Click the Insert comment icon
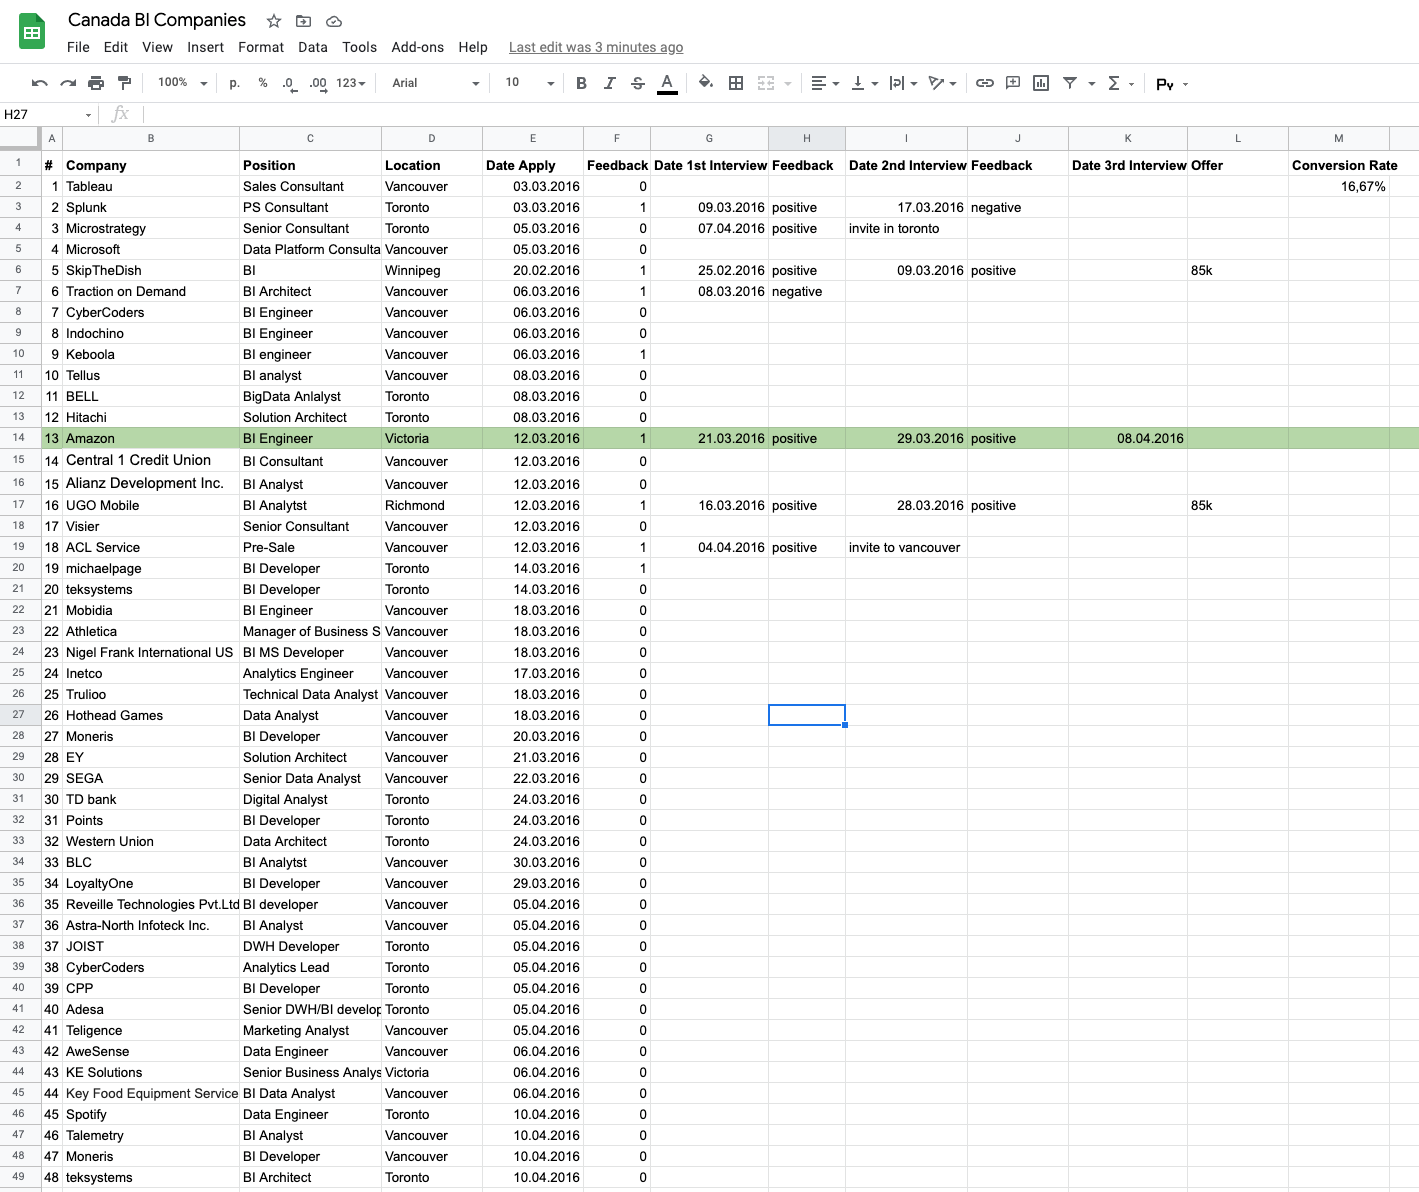 tap(1013, 83)
